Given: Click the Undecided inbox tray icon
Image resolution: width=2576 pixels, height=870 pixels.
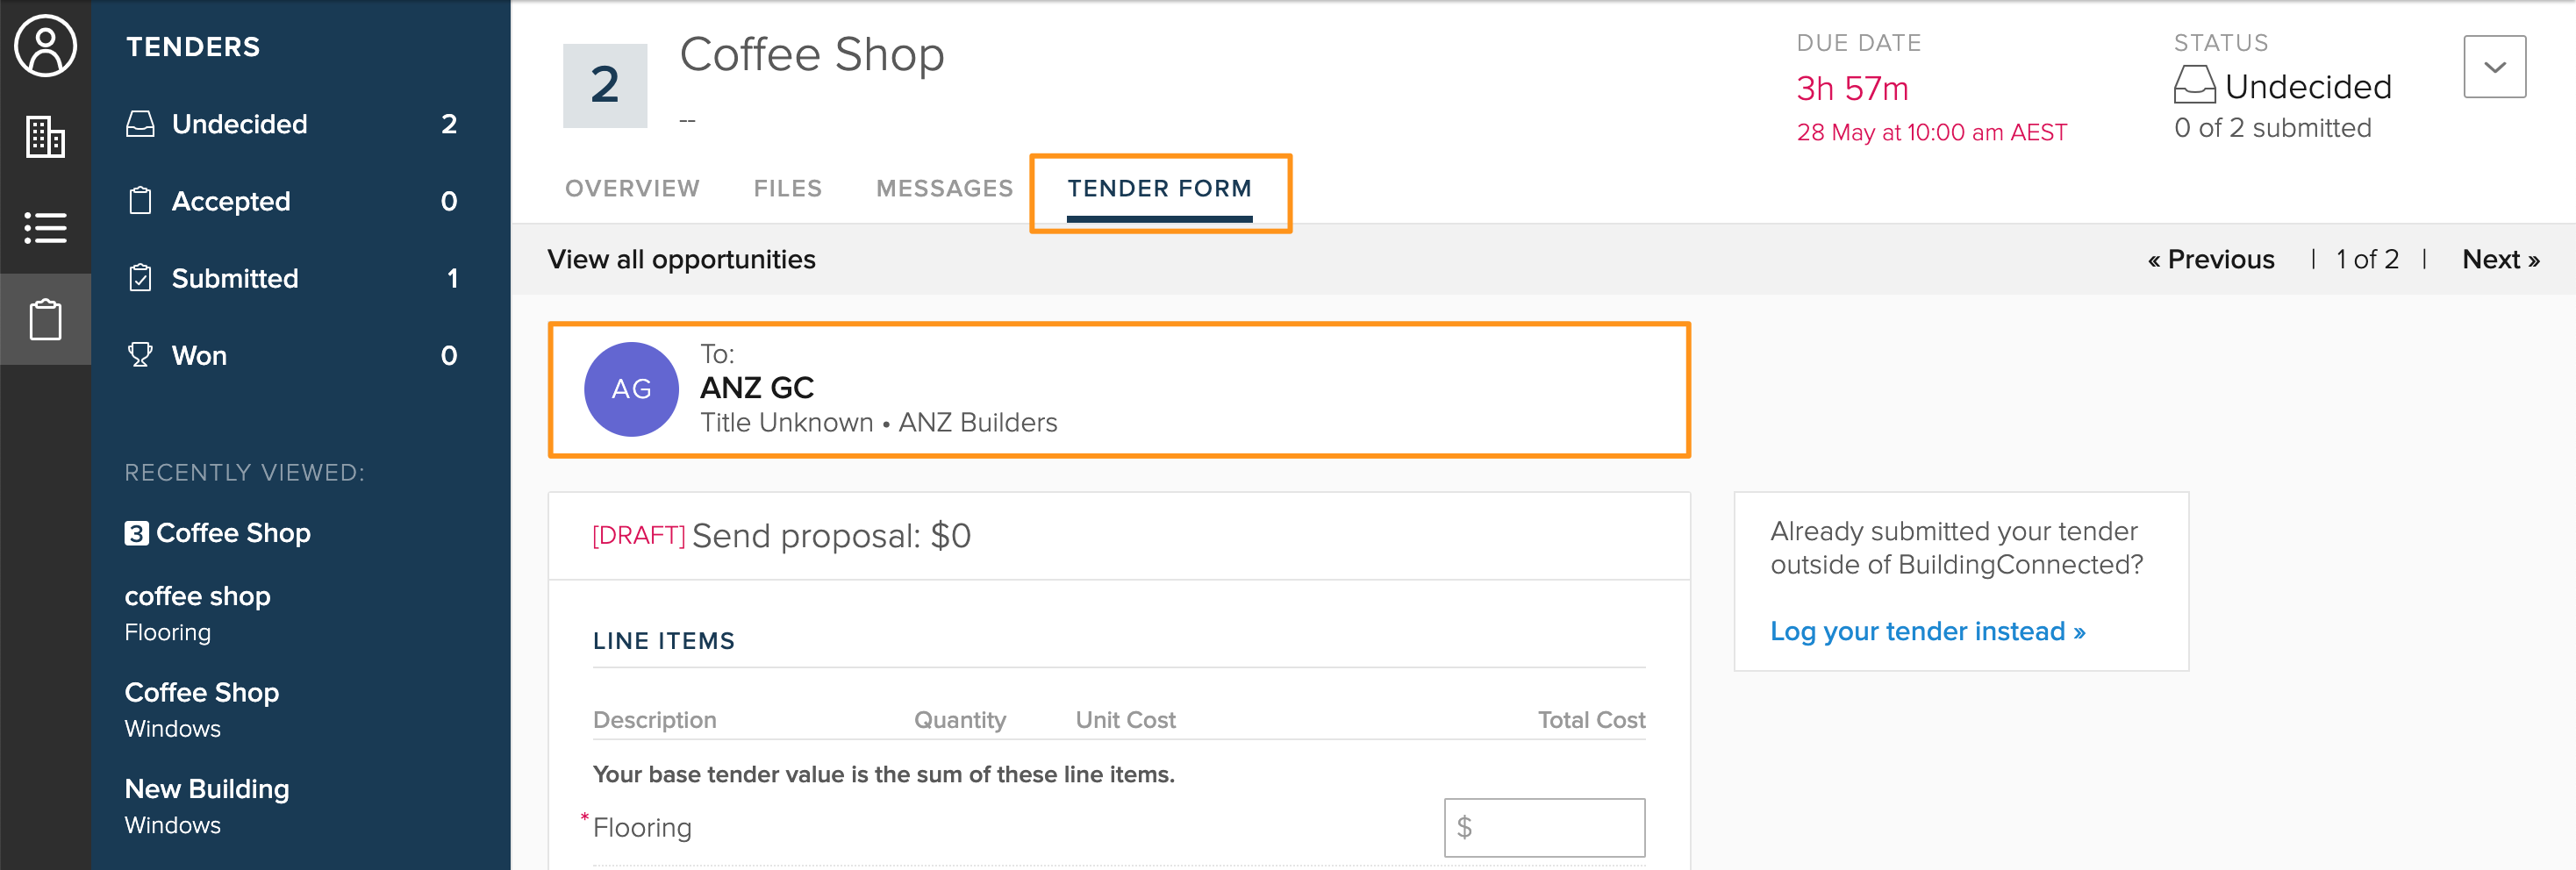Looking at the screenshot, I should click(x=140, y=124).
